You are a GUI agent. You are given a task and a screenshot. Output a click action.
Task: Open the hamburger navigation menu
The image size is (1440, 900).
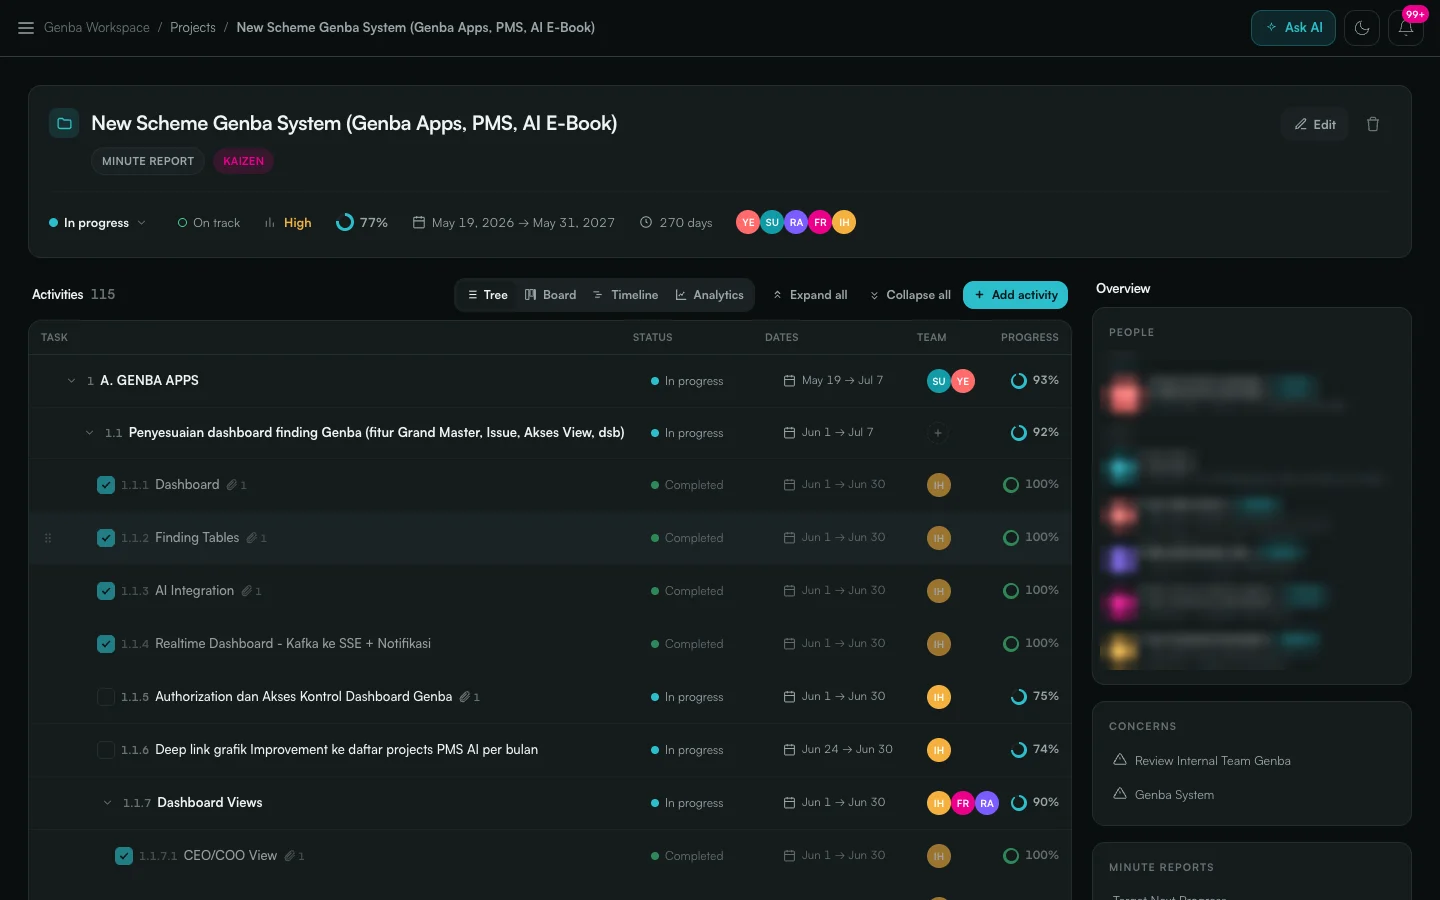[x=26, y=28]
